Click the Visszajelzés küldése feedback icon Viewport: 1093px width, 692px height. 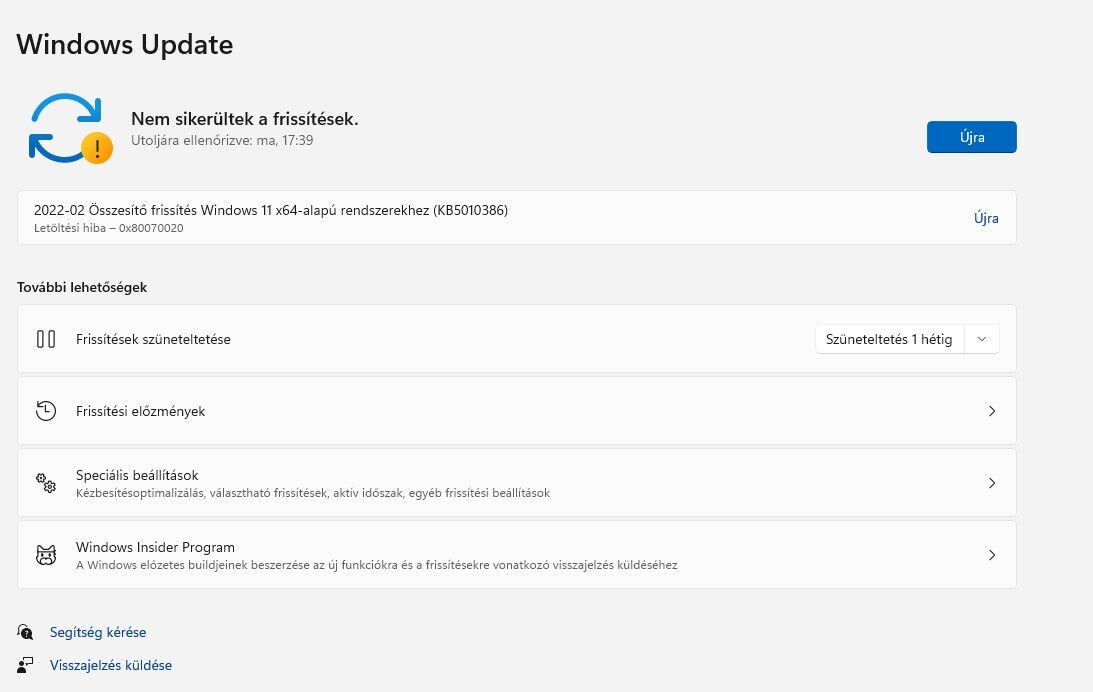pyautogui.click(x=25, y=665)
